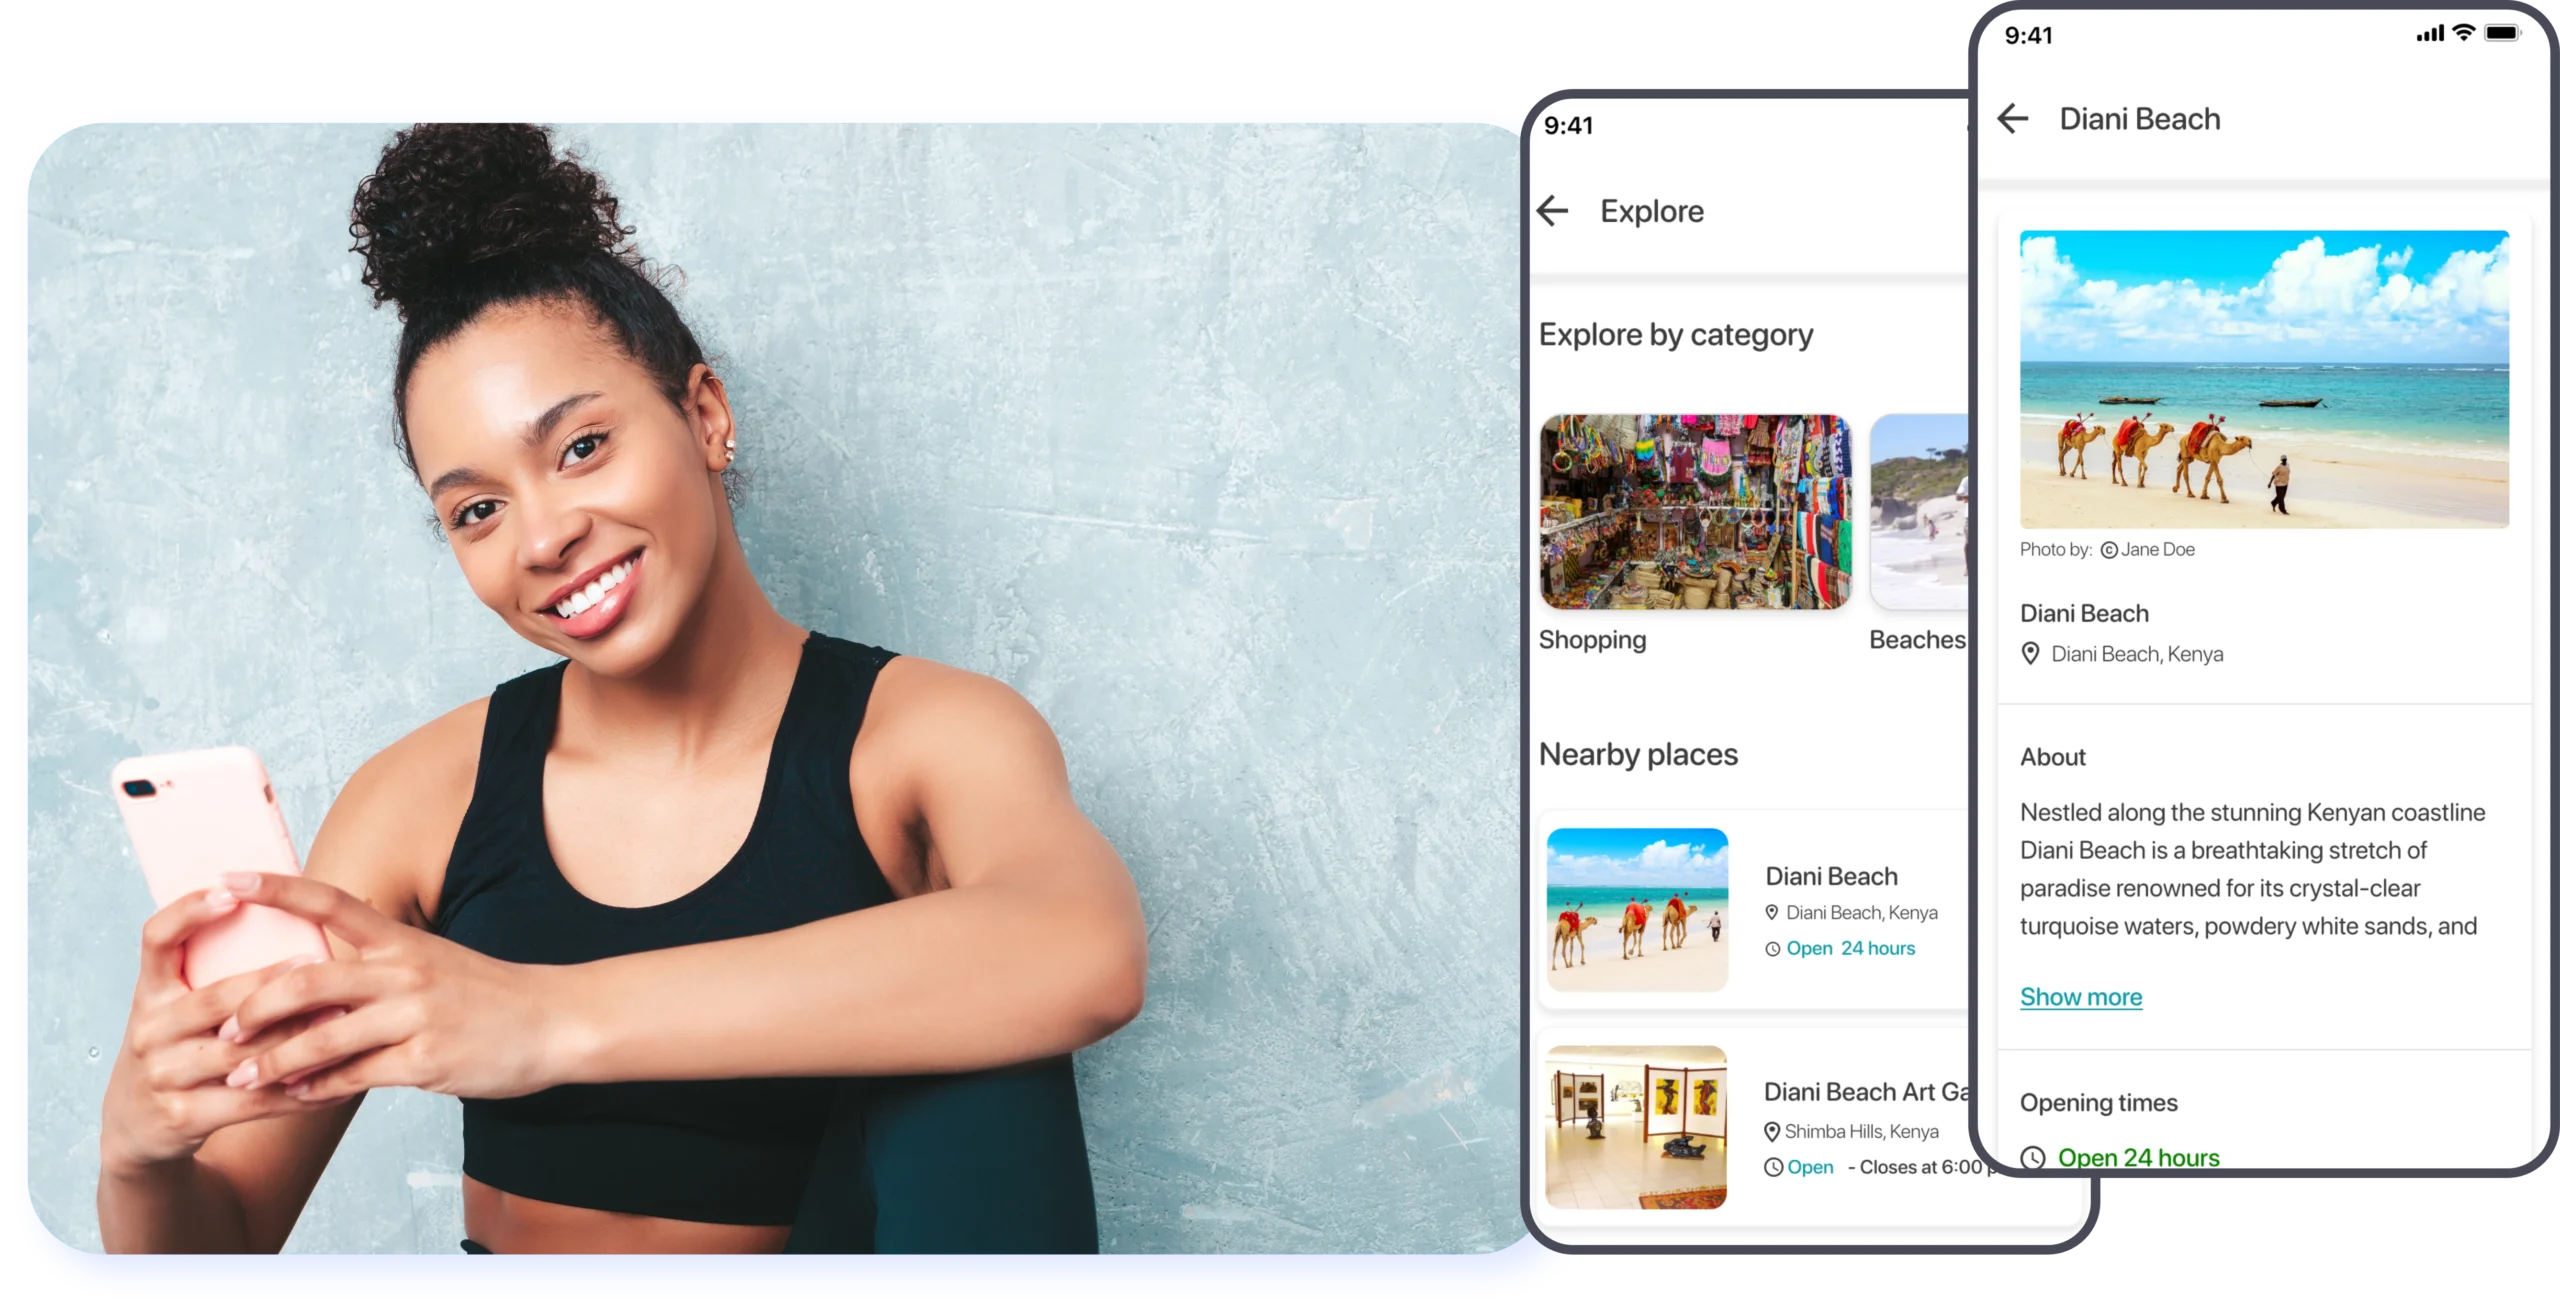The height and width of the screenshot is (1313, 2560).
Task: Open the Shopping category image
Action: point(1695,512)
